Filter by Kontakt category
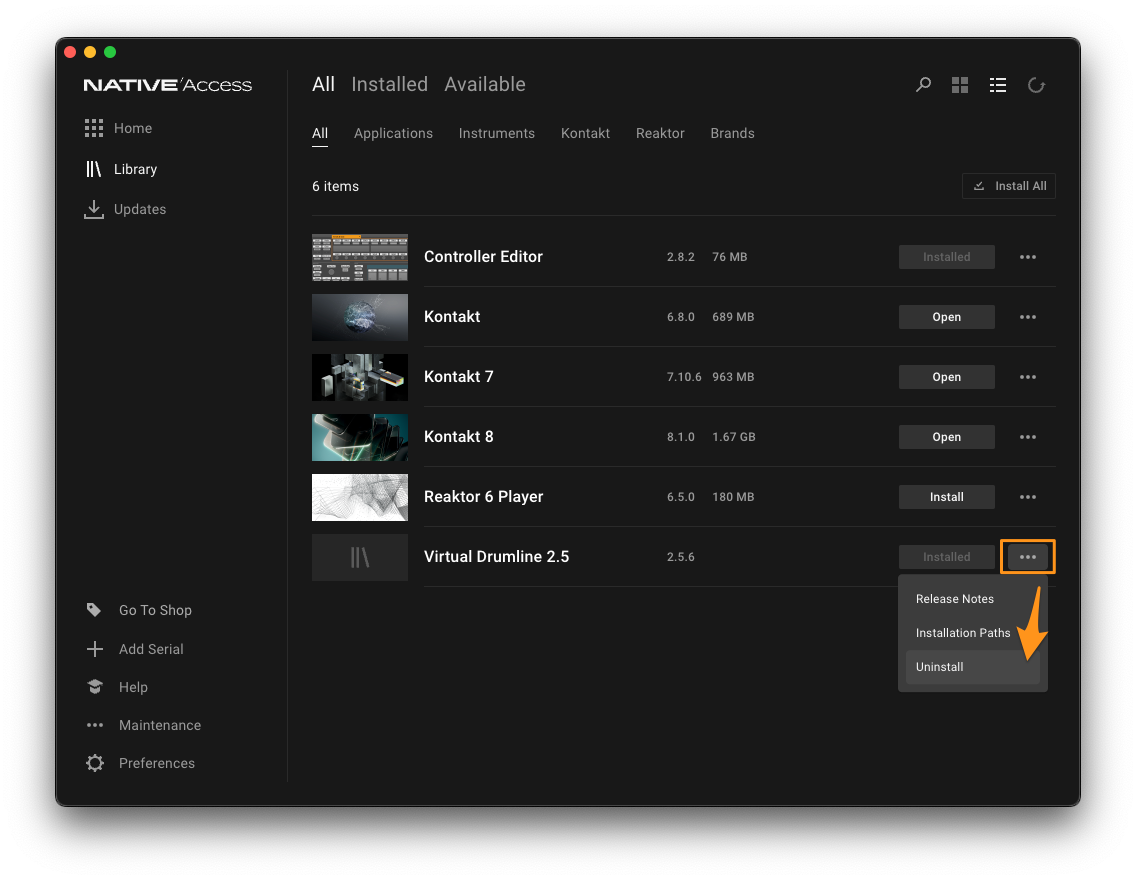The width and height of the screenshot is (1136, 880). (585, 133)
